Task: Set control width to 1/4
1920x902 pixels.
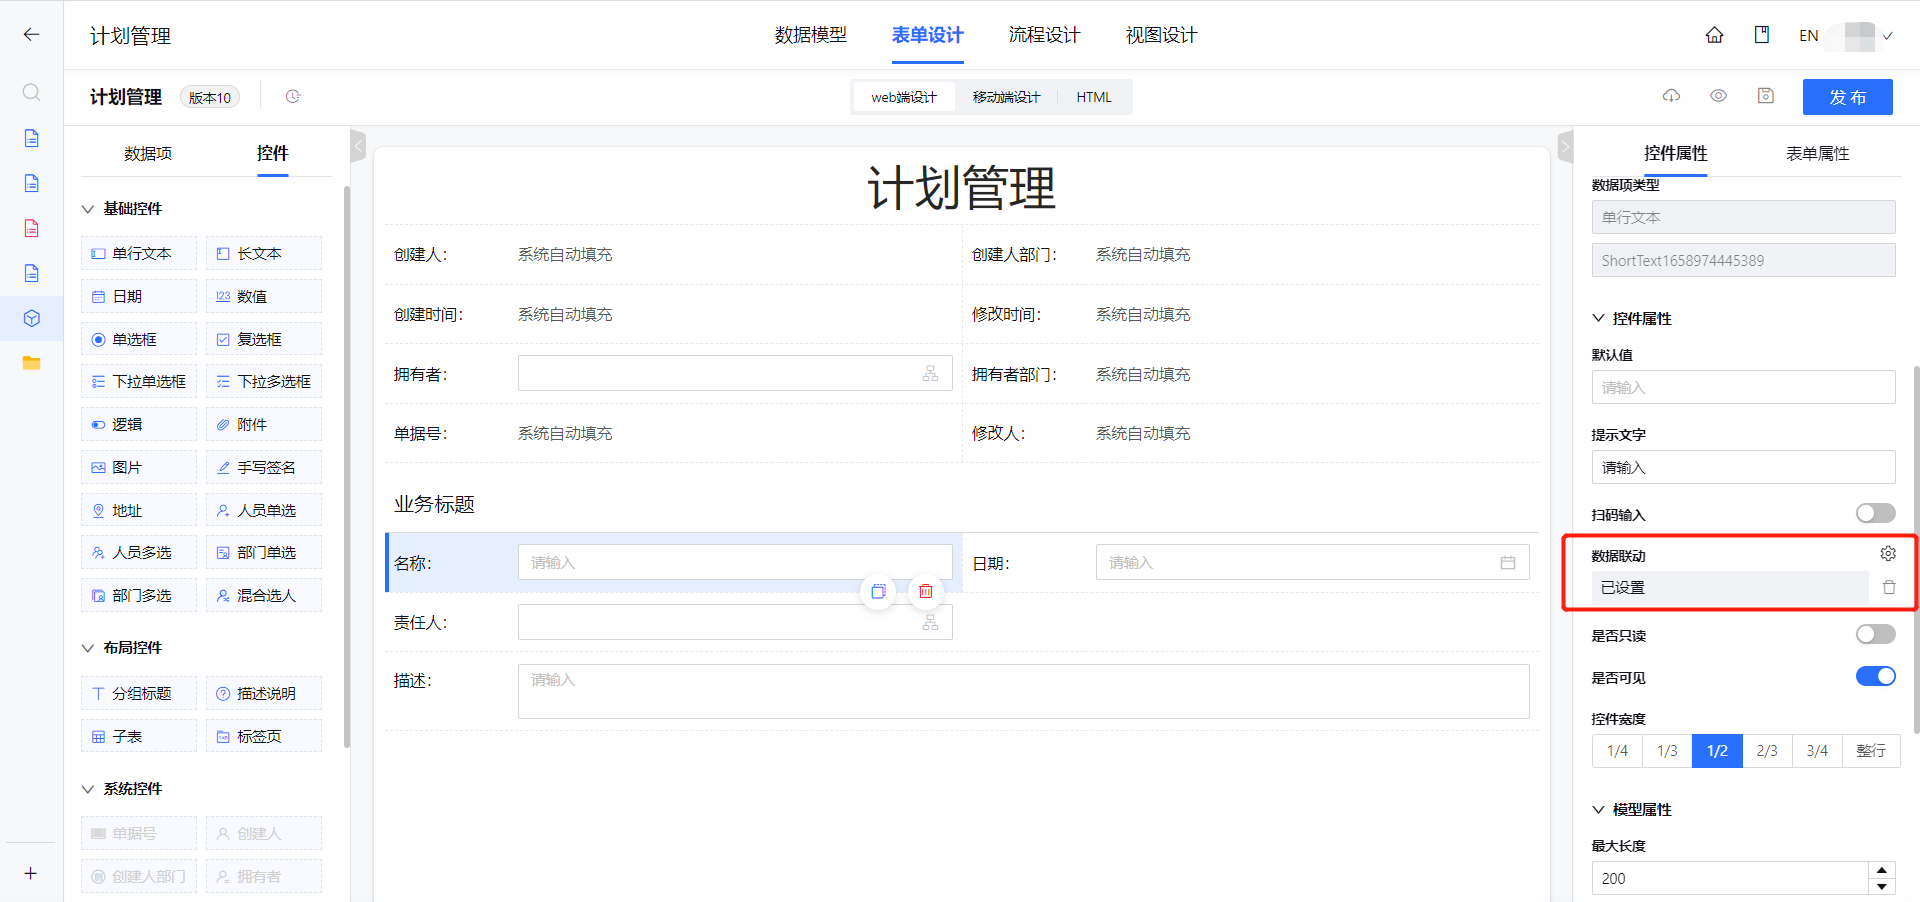Action: [1617, 751]
